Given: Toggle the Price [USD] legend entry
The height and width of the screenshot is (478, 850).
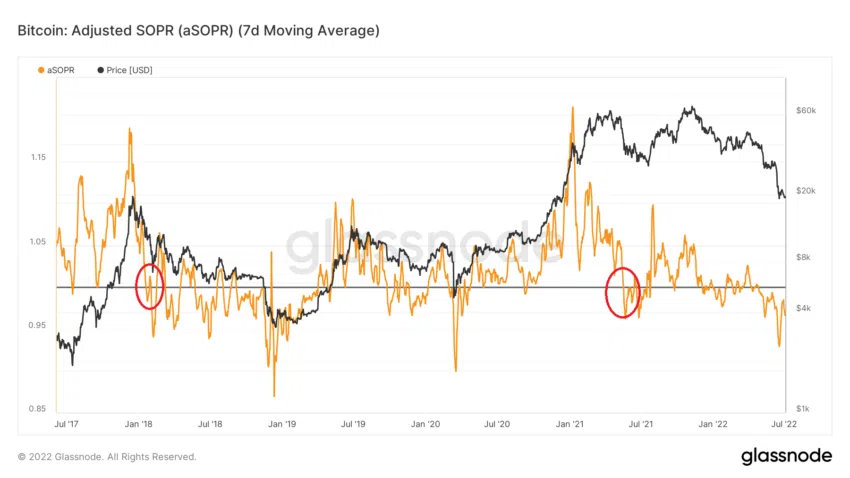Looking at the screenshot, I should pos(125,70).
